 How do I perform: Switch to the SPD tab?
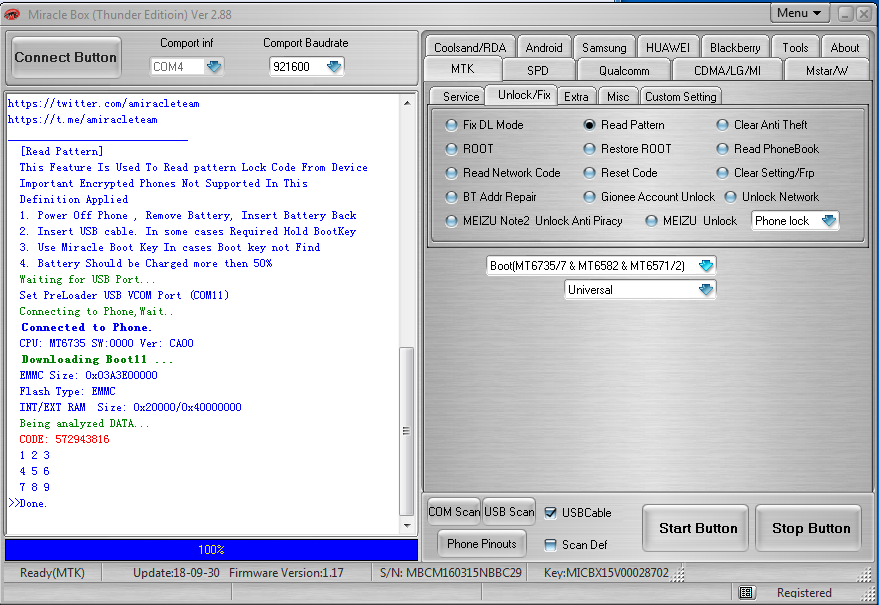point(538,71)
